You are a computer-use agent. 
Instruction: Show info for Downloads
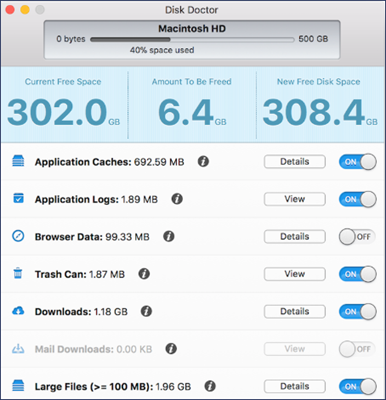(x=146, y=311)
